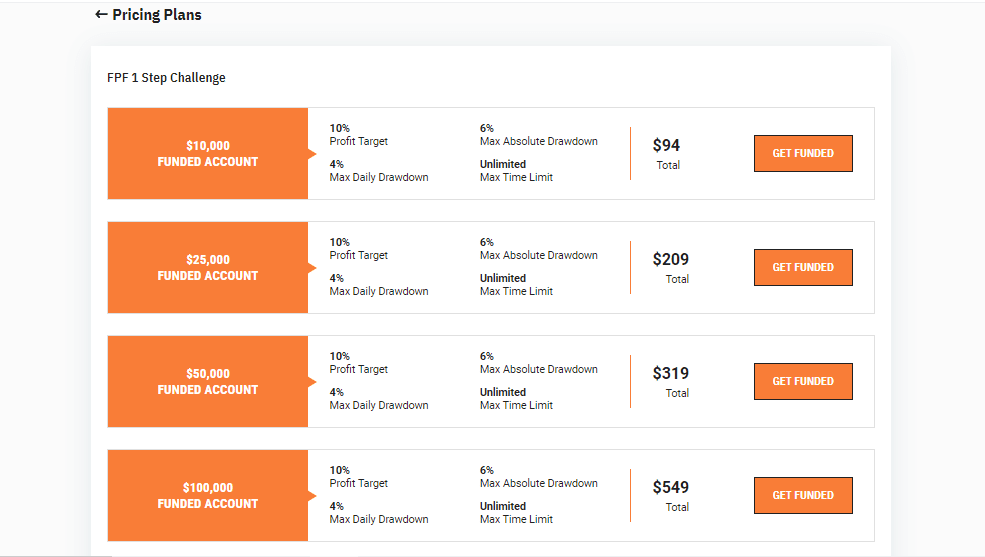Click Profit Target in the $10,000 row

[359, 141]
